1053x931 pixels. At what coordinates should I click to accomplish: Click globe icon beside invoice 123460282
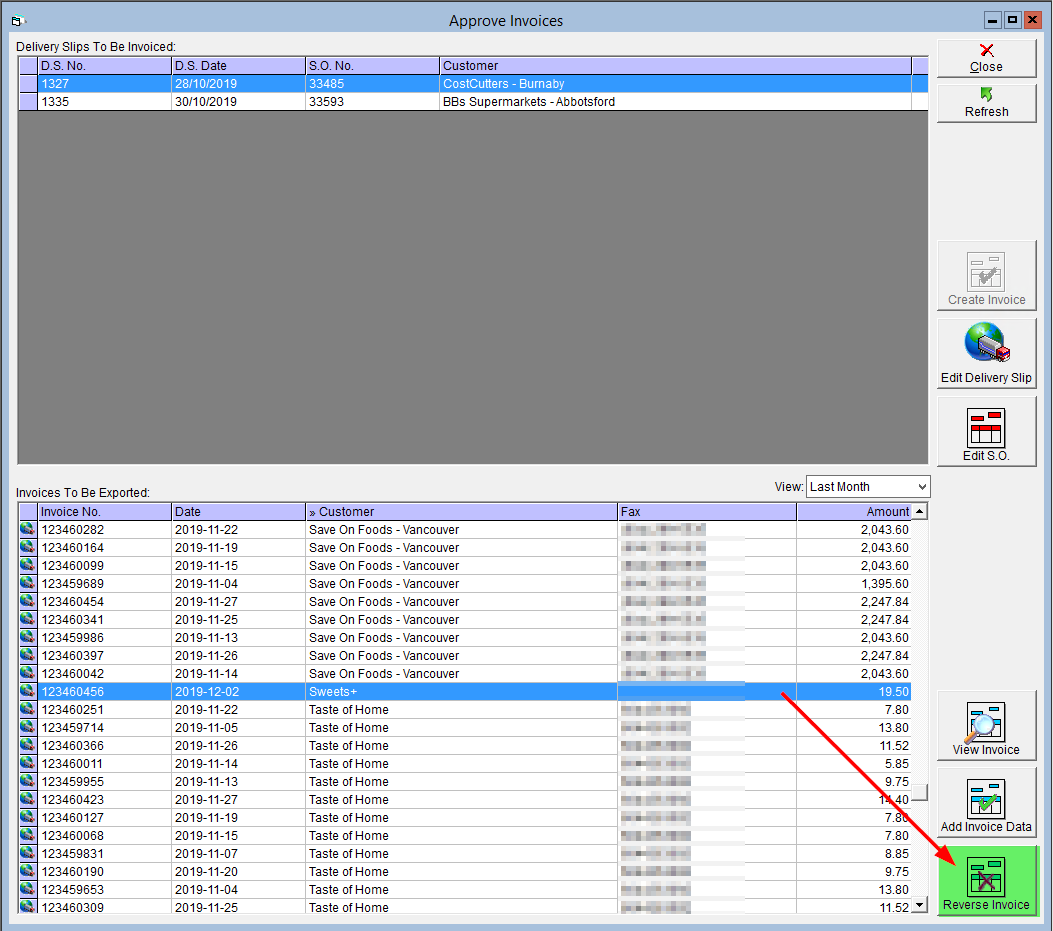pyautogui.click(x=28, y=529)
